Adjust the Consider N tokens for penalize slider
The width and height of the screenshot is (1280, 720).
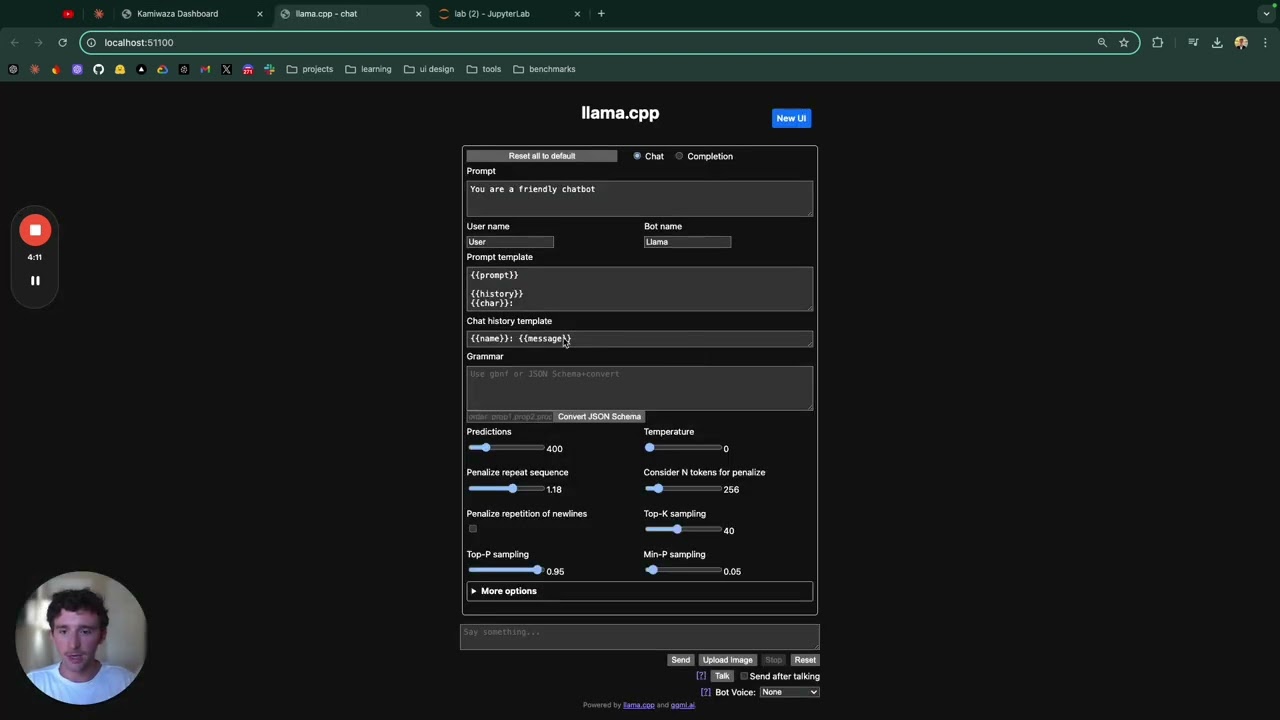pos(683,489)
